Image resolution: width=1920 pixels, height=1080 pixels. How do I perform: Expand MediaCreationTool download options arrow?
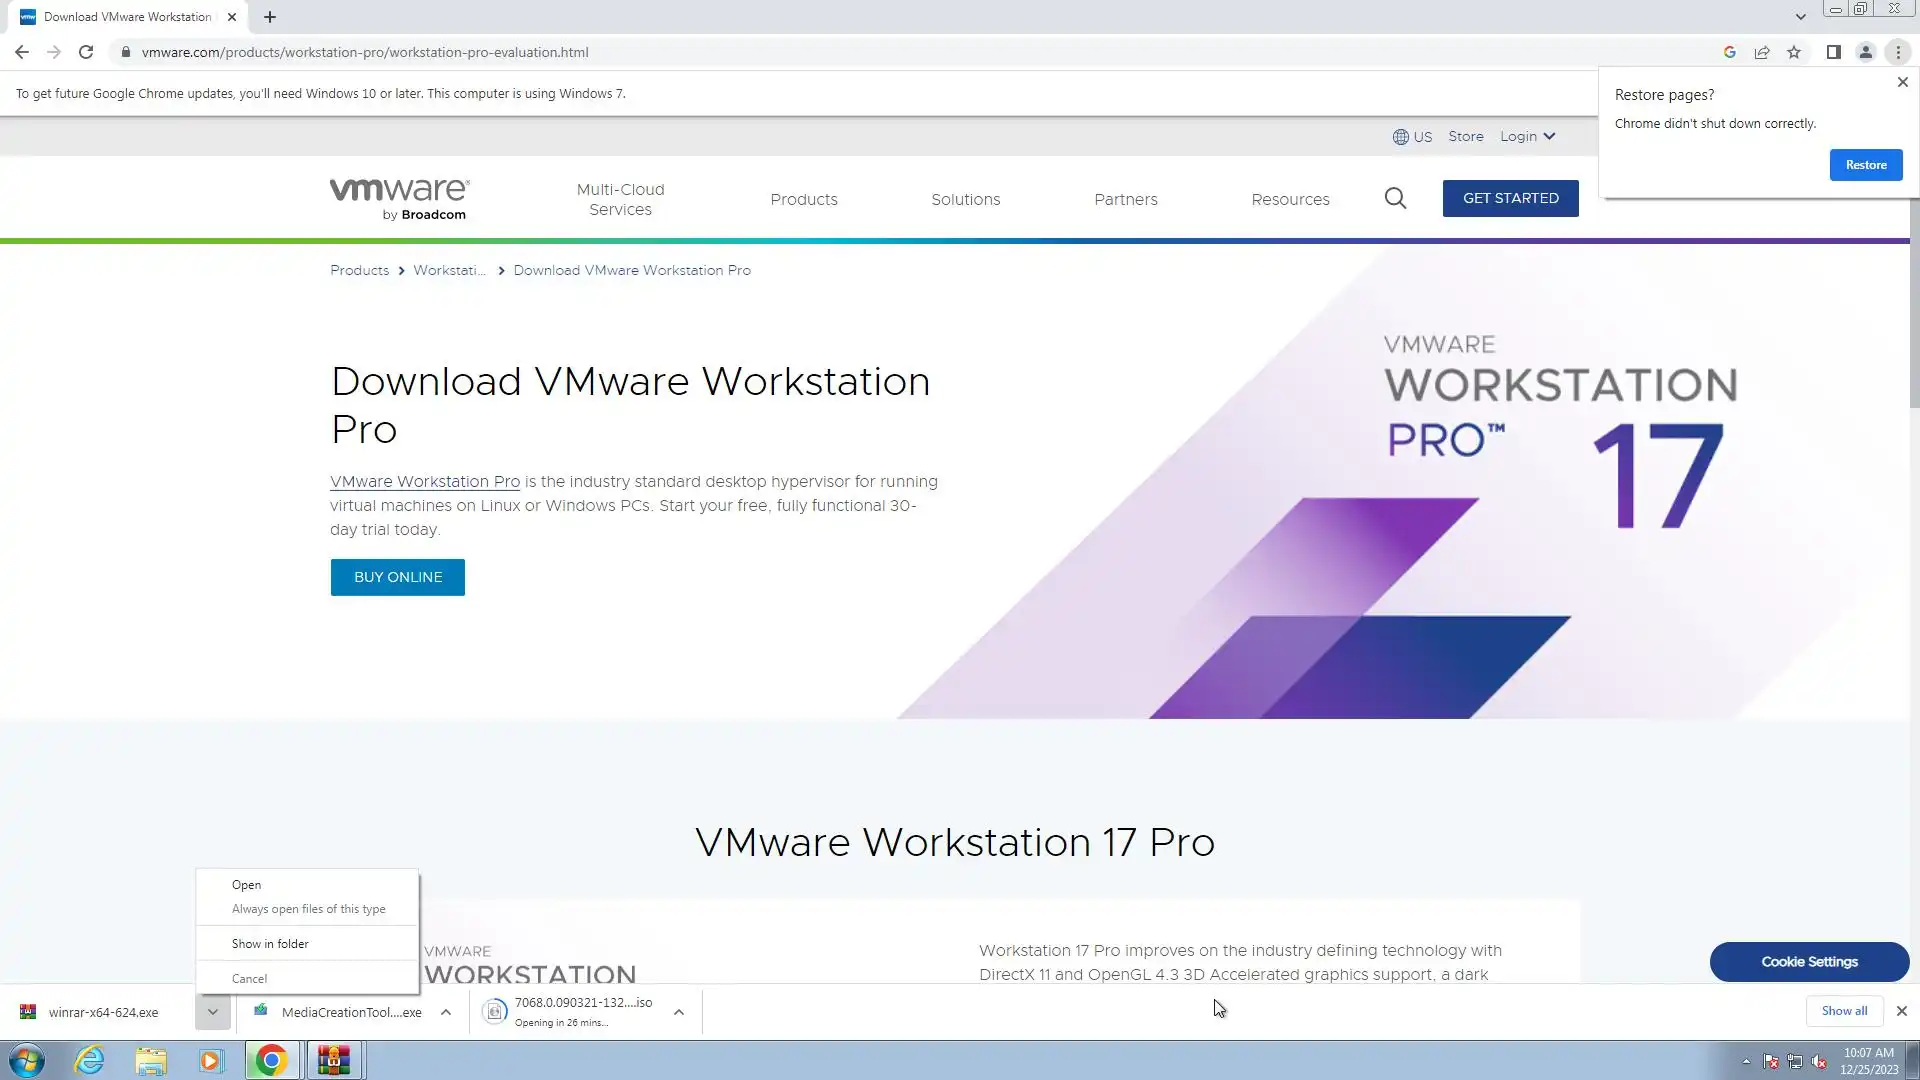(x=446, y=1012)
